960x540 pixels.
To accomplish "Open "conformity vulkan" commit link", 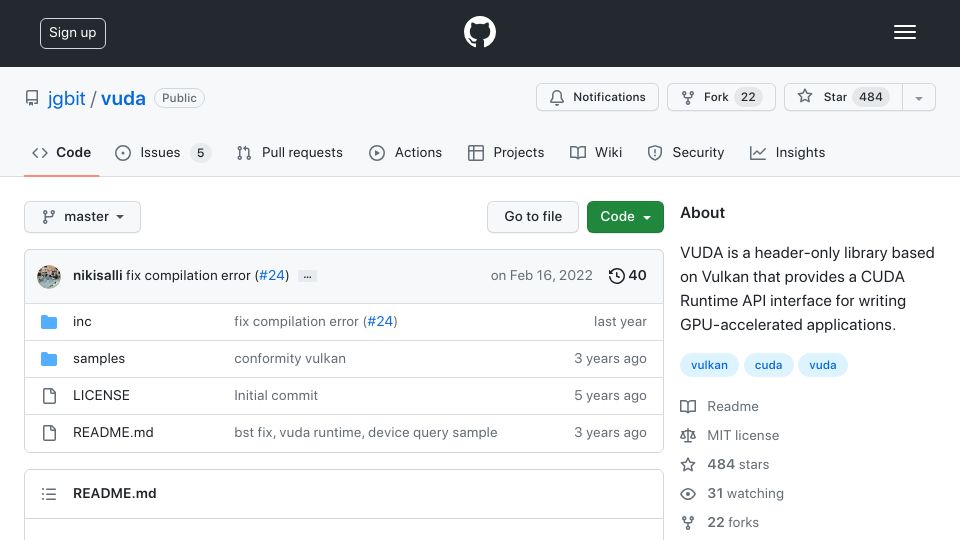I will (290, 358).
